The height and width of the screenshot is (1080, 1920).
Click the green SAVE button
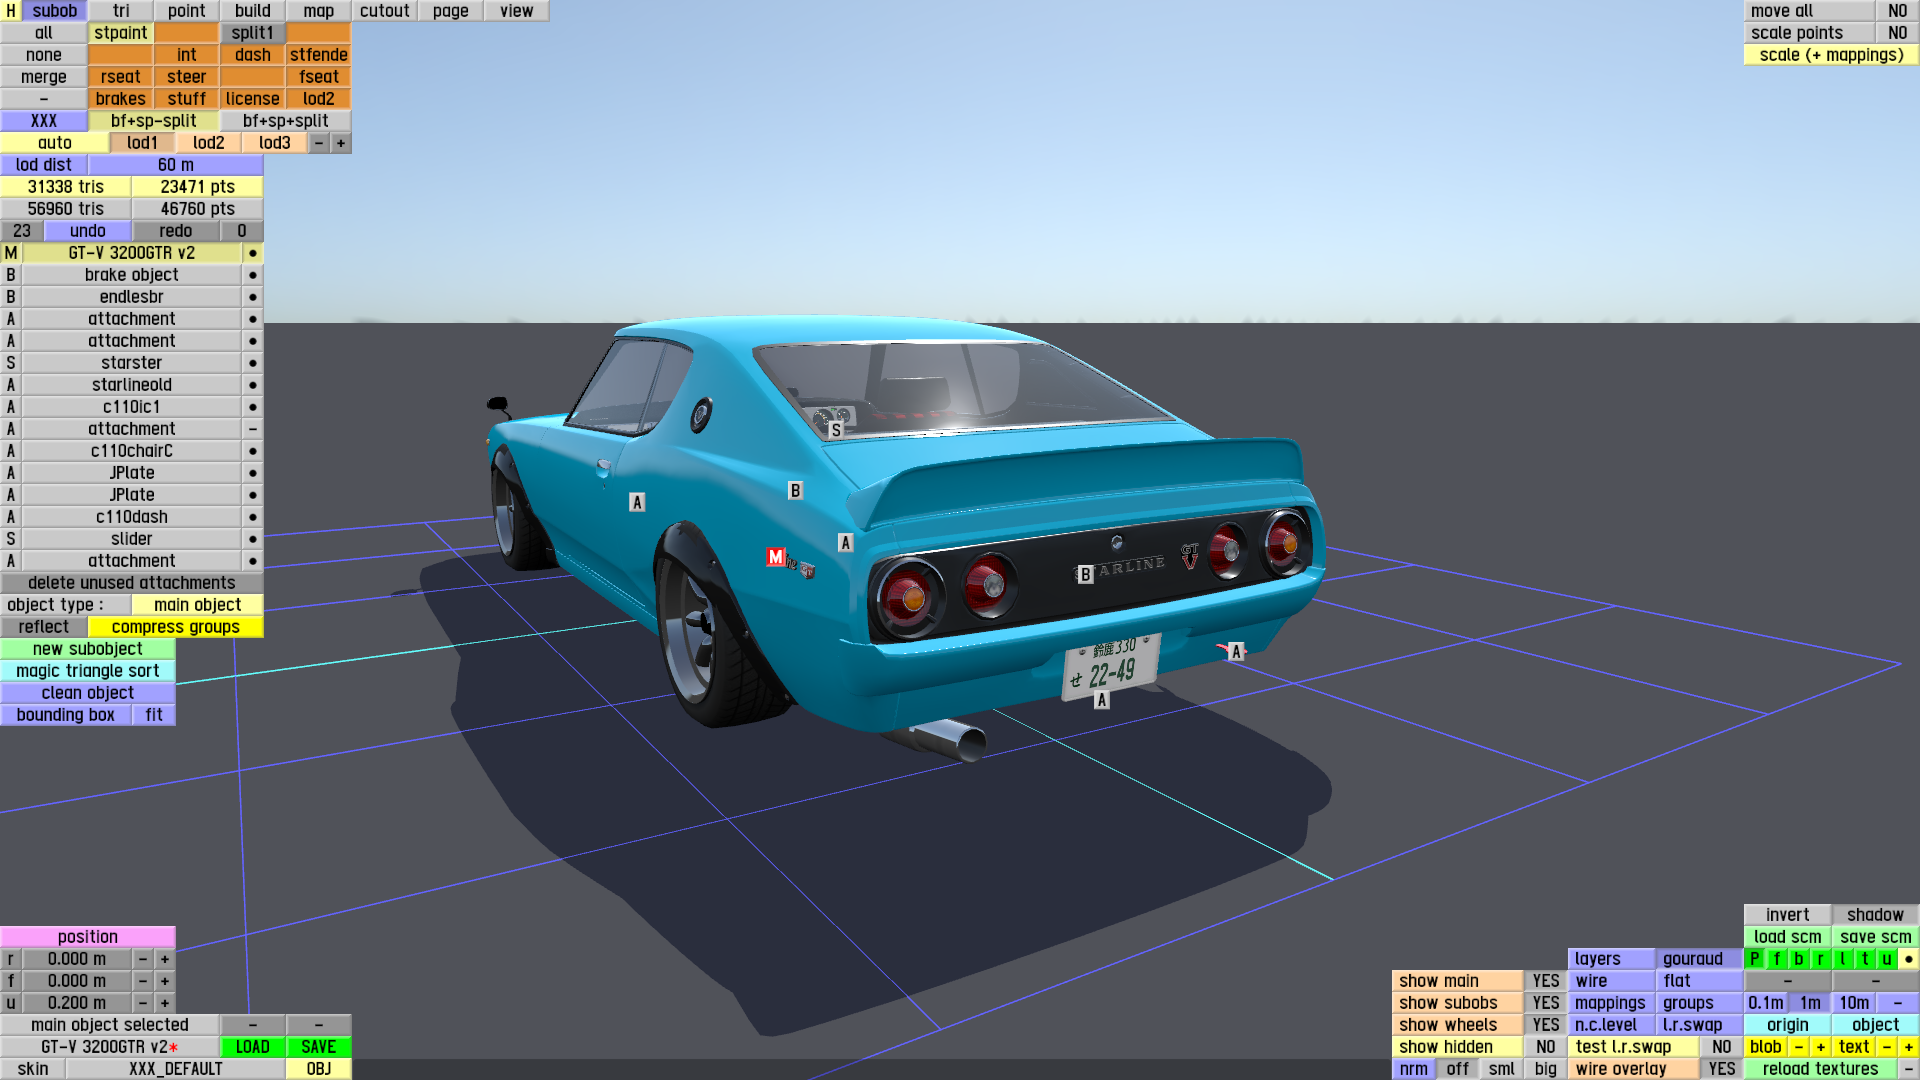click(x=318, y=1047)
